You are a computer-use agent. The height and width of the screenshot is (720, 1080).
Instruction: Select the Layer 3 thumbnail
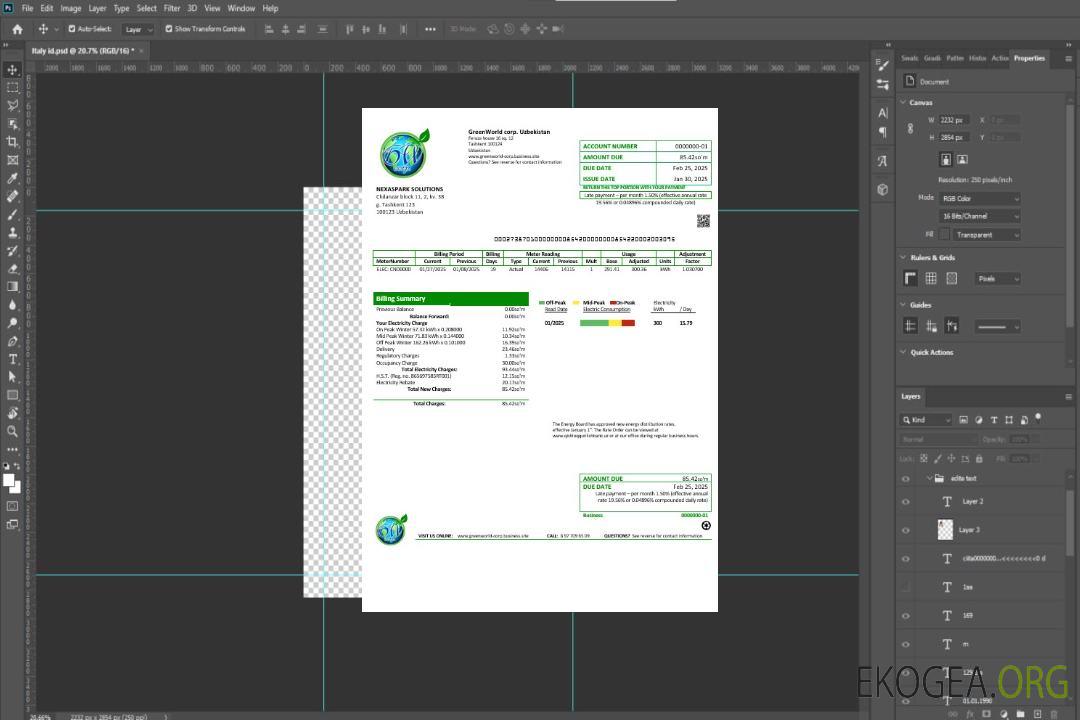click(945, 530)
